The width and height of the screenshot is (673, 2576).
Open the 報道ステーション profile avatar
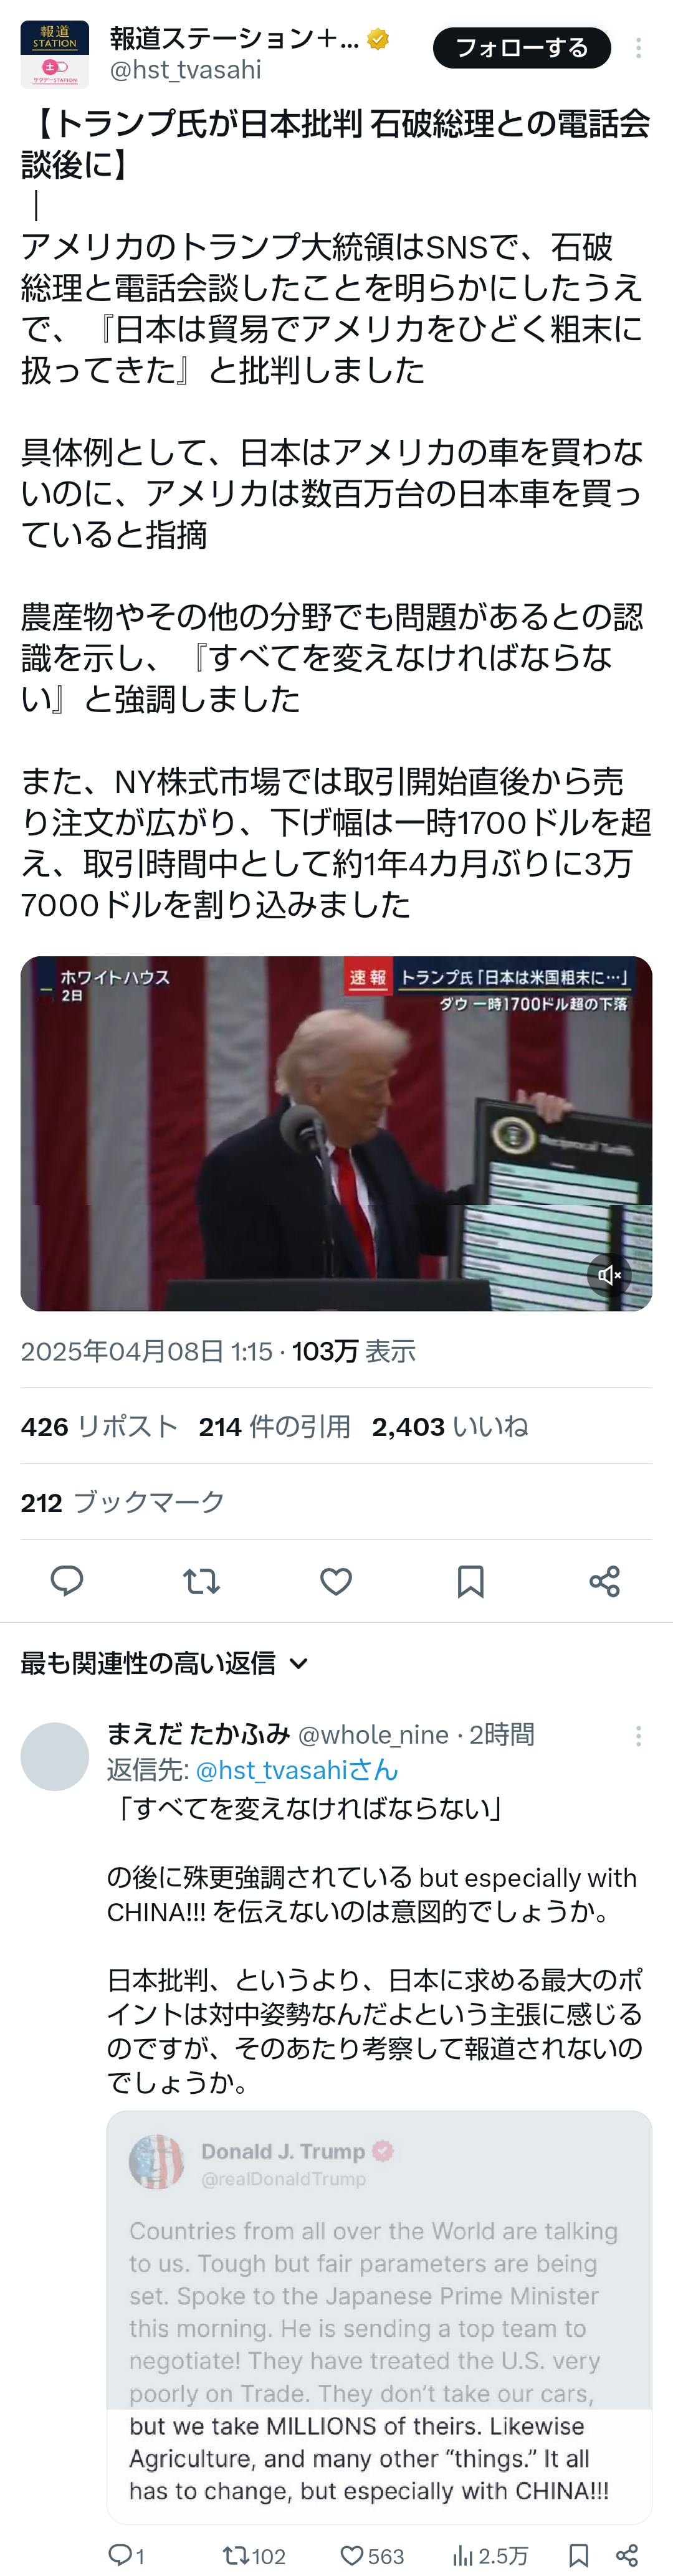55,54
